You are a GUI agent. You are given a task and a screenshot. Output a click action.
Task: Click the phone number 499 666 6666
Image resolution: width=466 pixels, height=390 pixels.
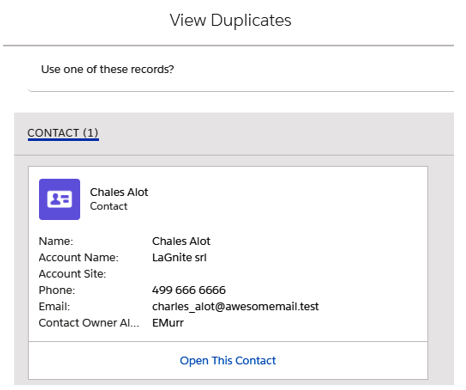[189, 290]
